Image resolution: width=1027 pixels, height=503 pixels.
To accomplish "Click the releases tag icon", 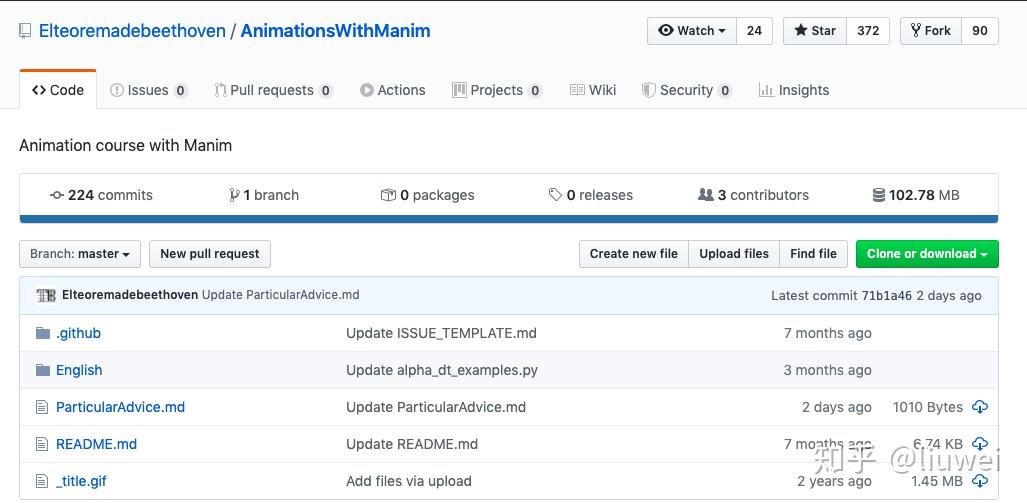I will pyautogui.click(x=555, y=195).
